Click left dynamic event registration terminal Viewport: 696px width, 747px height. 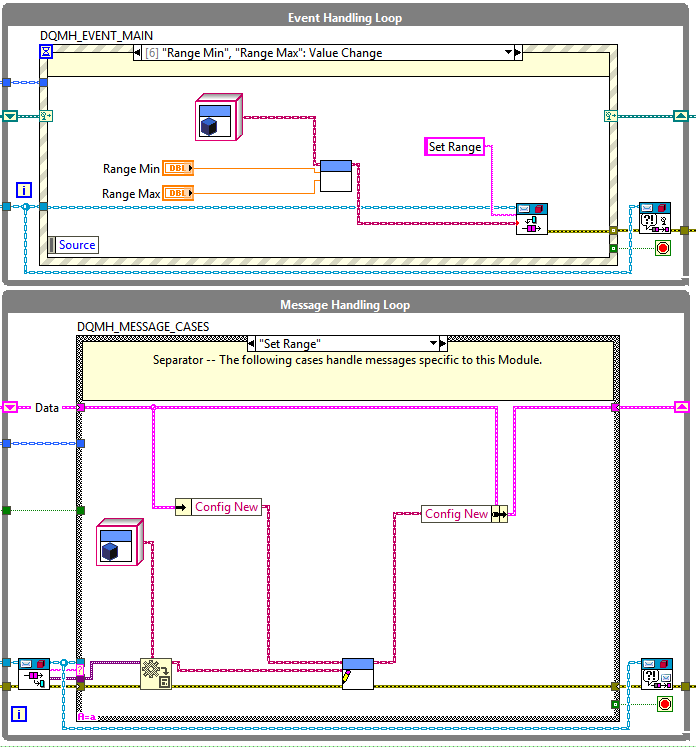coord(46,116)
